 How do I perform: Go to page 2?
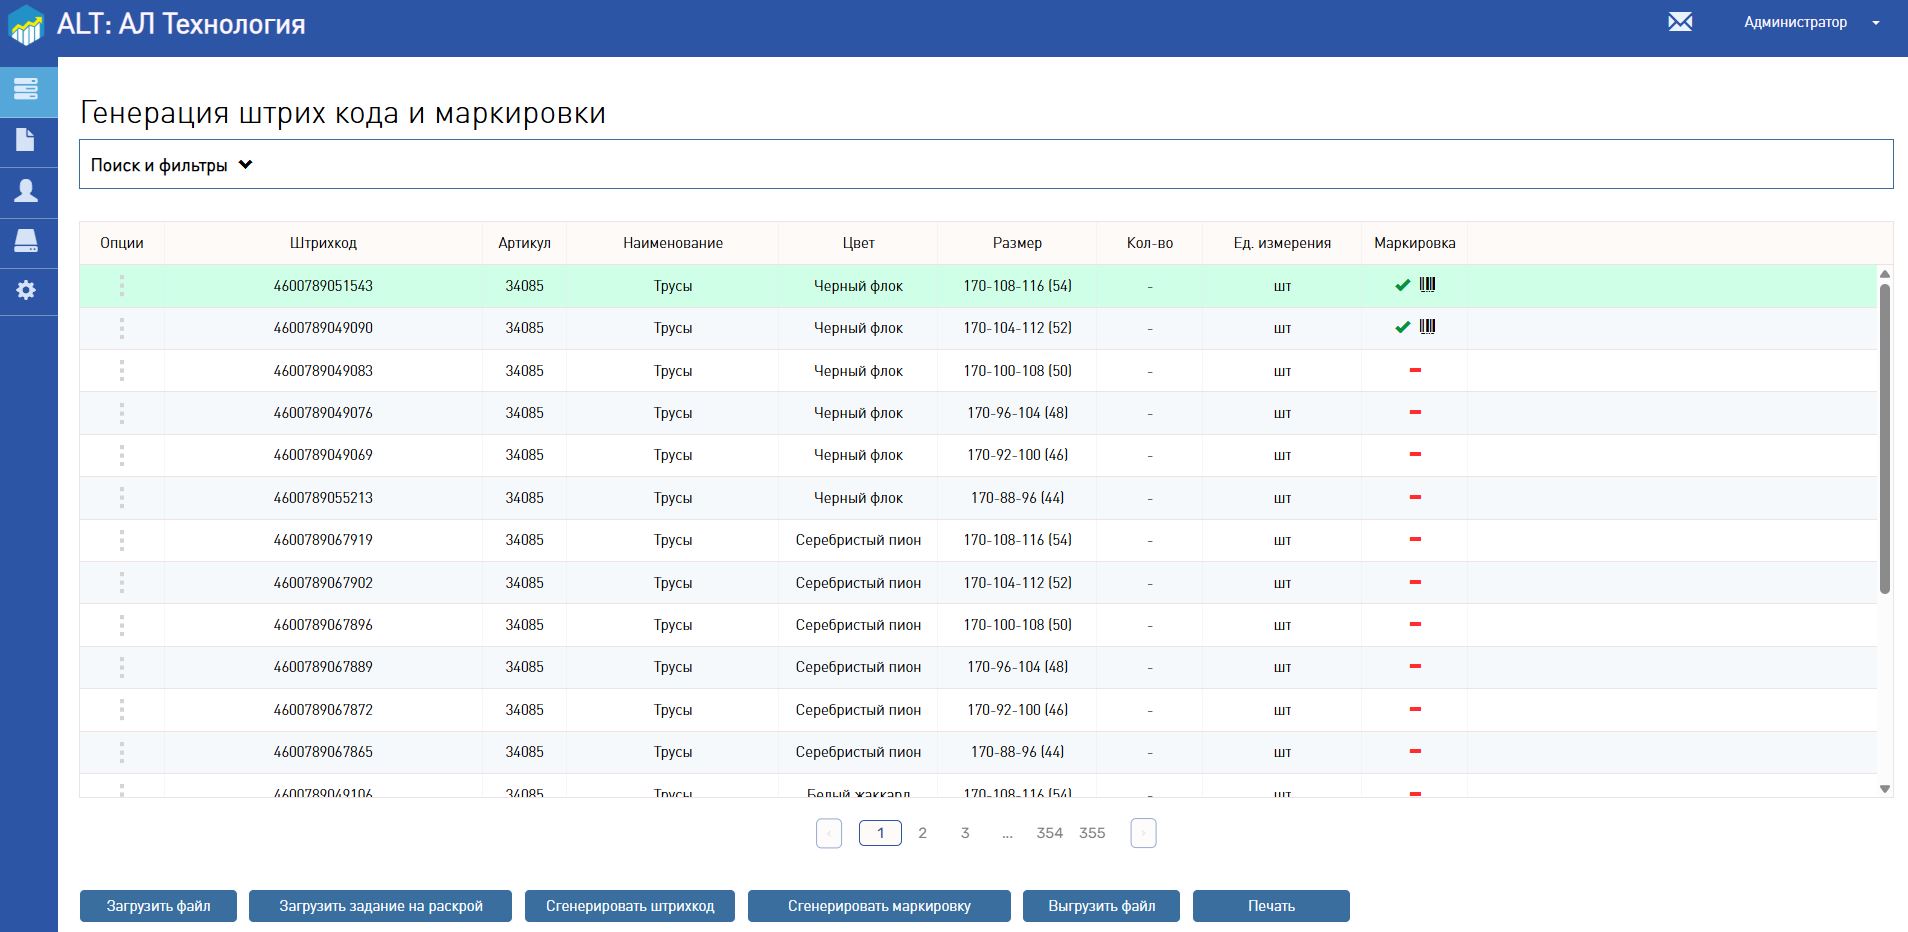click(x=923, y=833)
